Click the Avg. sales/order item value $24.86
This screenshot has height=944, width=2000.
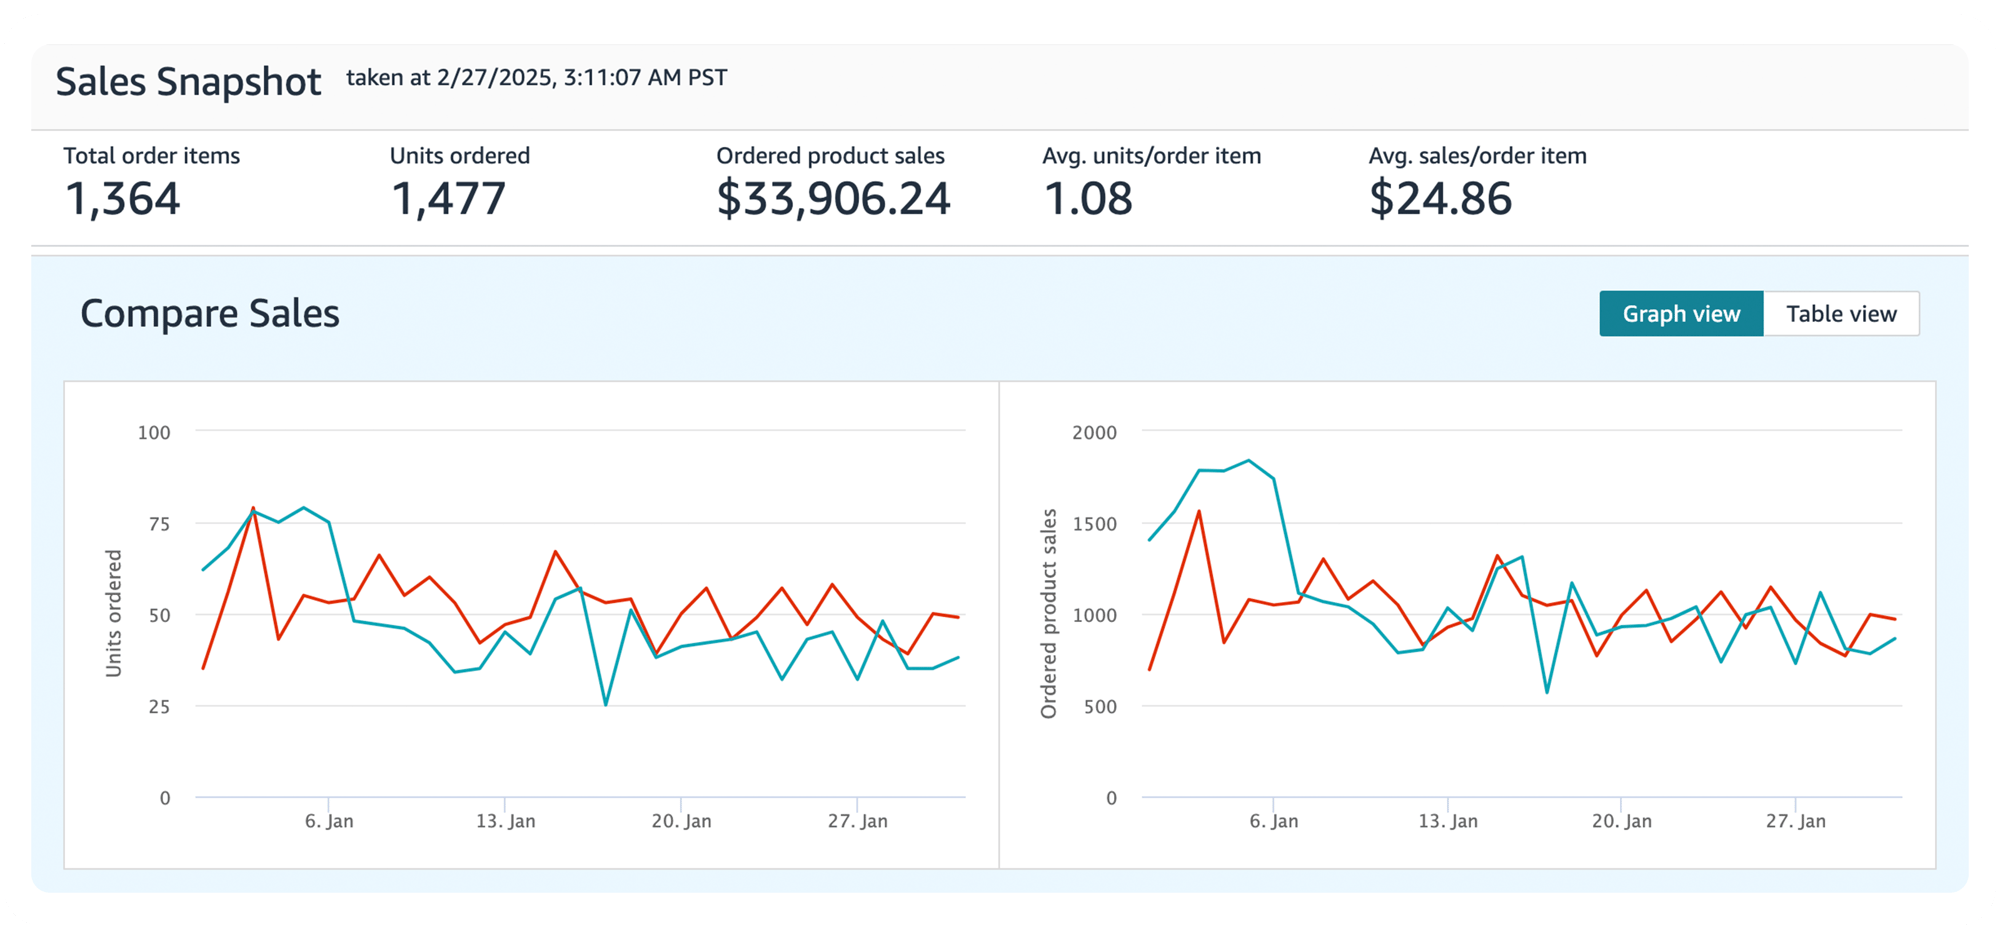[x=1439, y=198]
